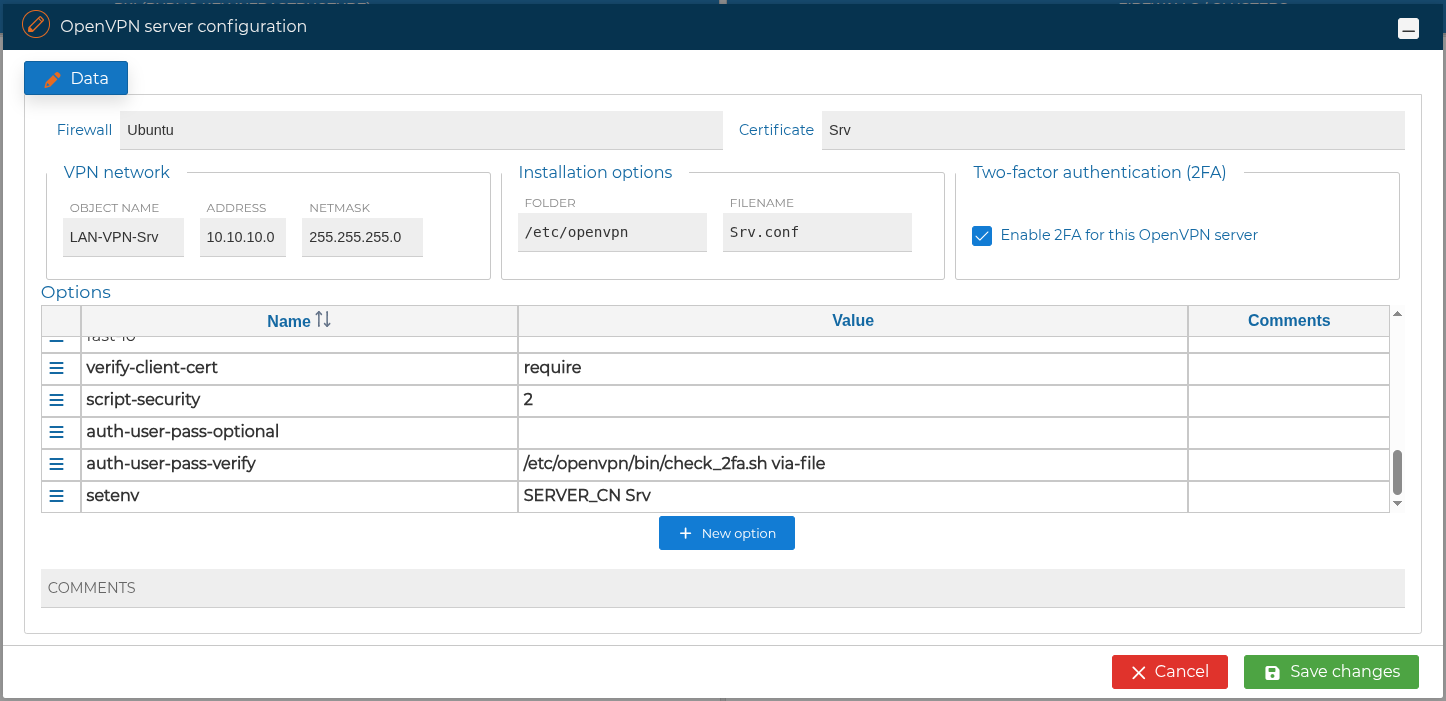
Task: Add a New option to the table
Action: (727, 533)
